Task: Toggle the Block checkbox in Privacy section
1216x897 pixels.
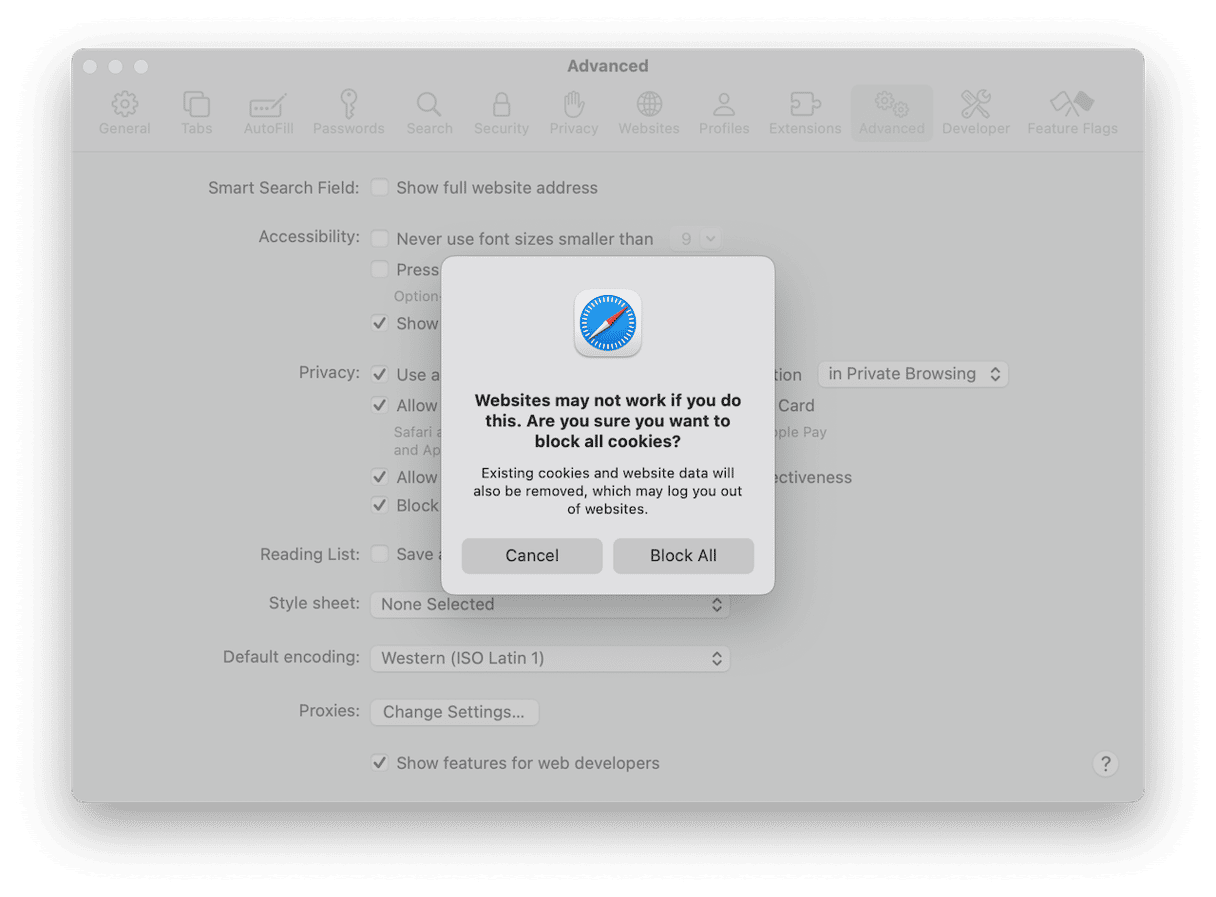Action: click(x=380, y=505)
